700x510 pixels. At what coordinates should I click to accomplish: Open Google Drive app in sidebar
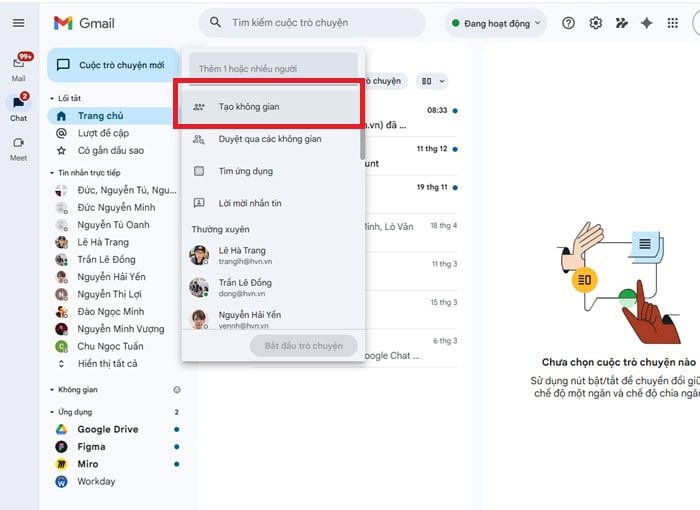tap(108, 429)
